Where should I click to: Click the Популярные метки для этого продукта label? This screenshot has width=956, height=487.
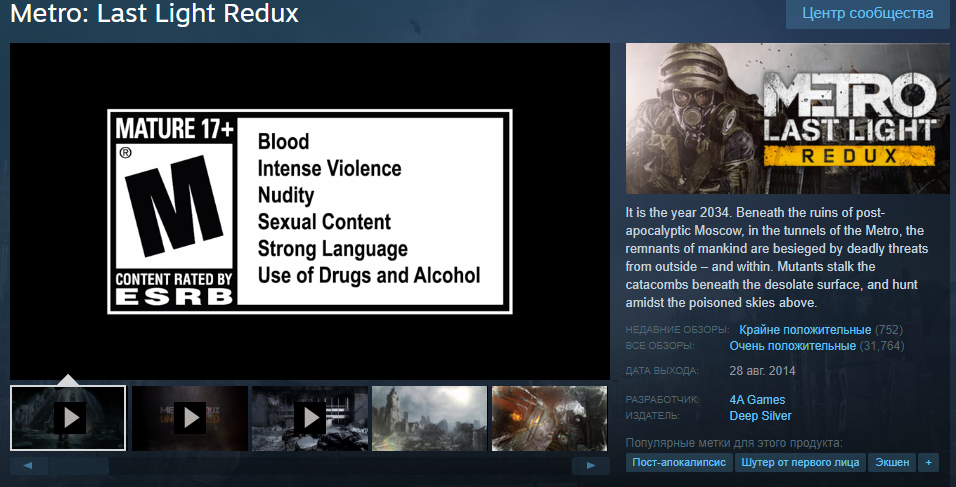point(734,443)
